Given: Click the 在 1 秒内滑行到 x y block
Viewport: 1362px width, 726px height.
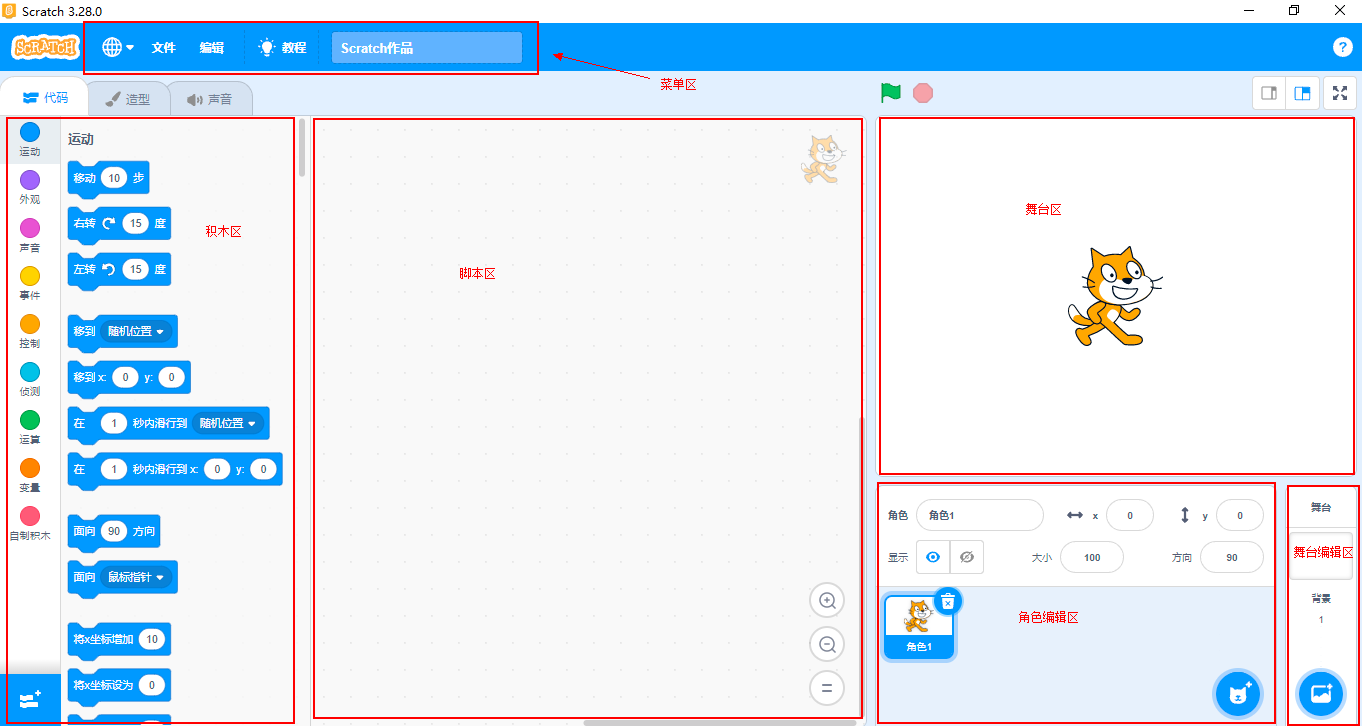Looking at the screenshot, I should tap(175, 469).
